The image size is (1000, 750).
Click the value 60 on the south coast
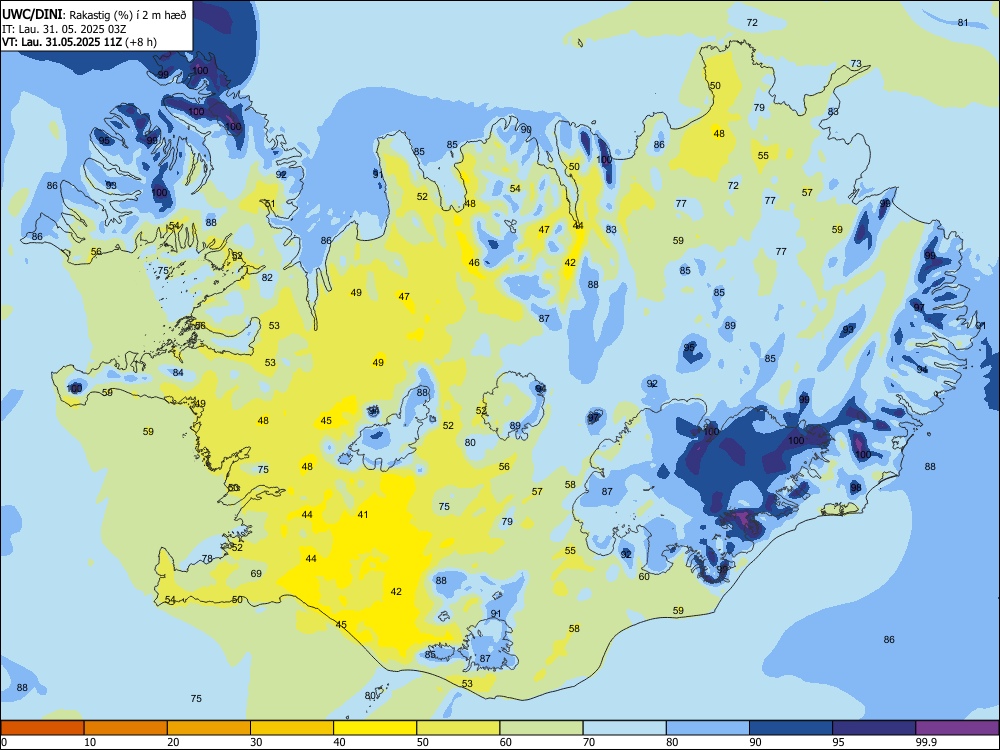coord(644,577)
